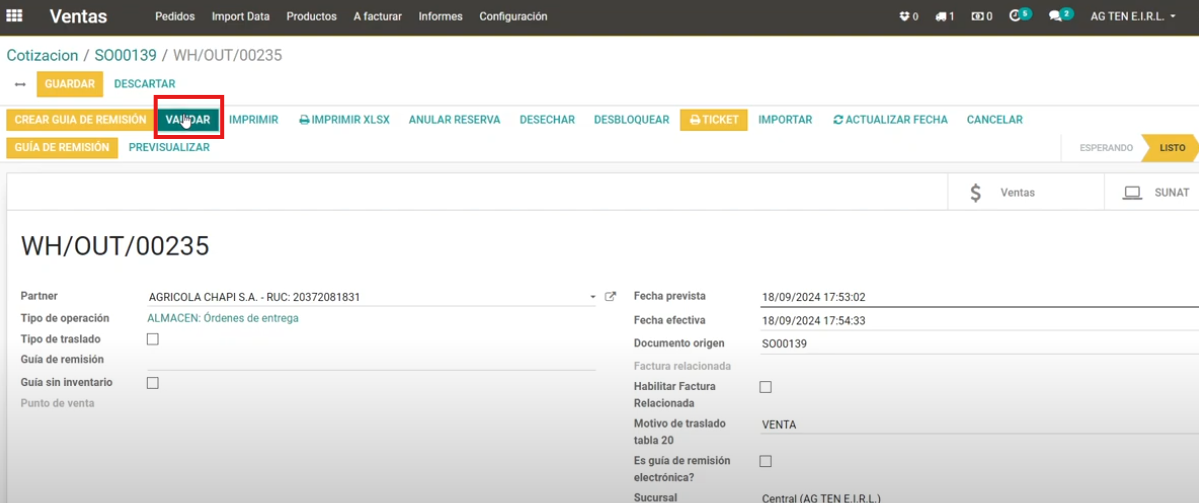Viewport: 1199px width, 503px height.
Task: Click the Dropbox counter icon in top bar
Action: tap(908, 17)
